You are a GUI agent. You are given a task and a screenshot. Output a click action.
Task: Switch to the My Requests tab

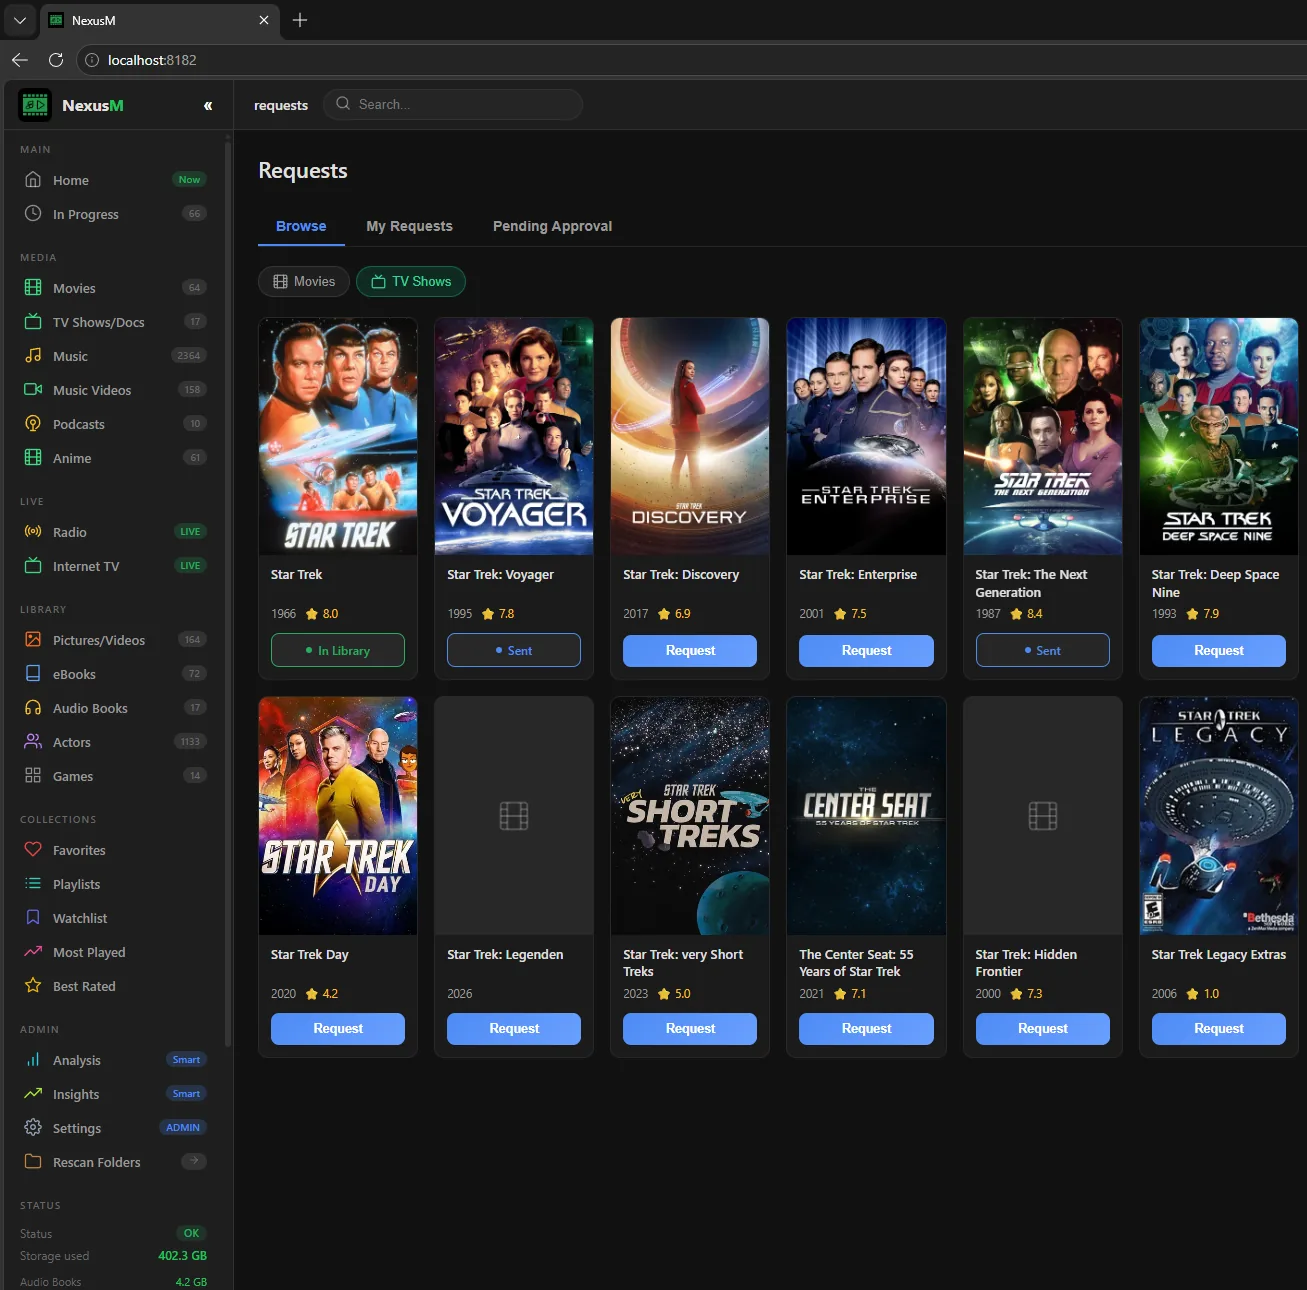click(x=409, y=226)
